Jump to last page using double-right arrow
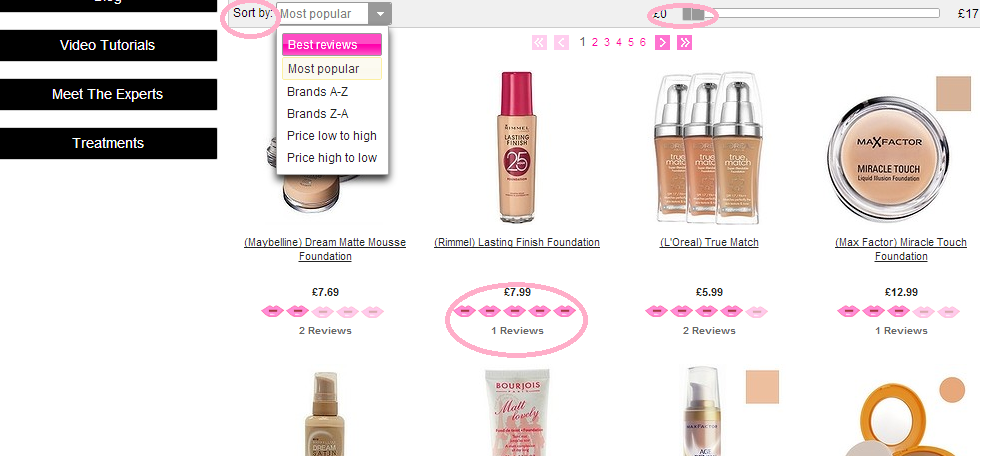This screenshot has width=981, height=456. (x=684, y=43)
